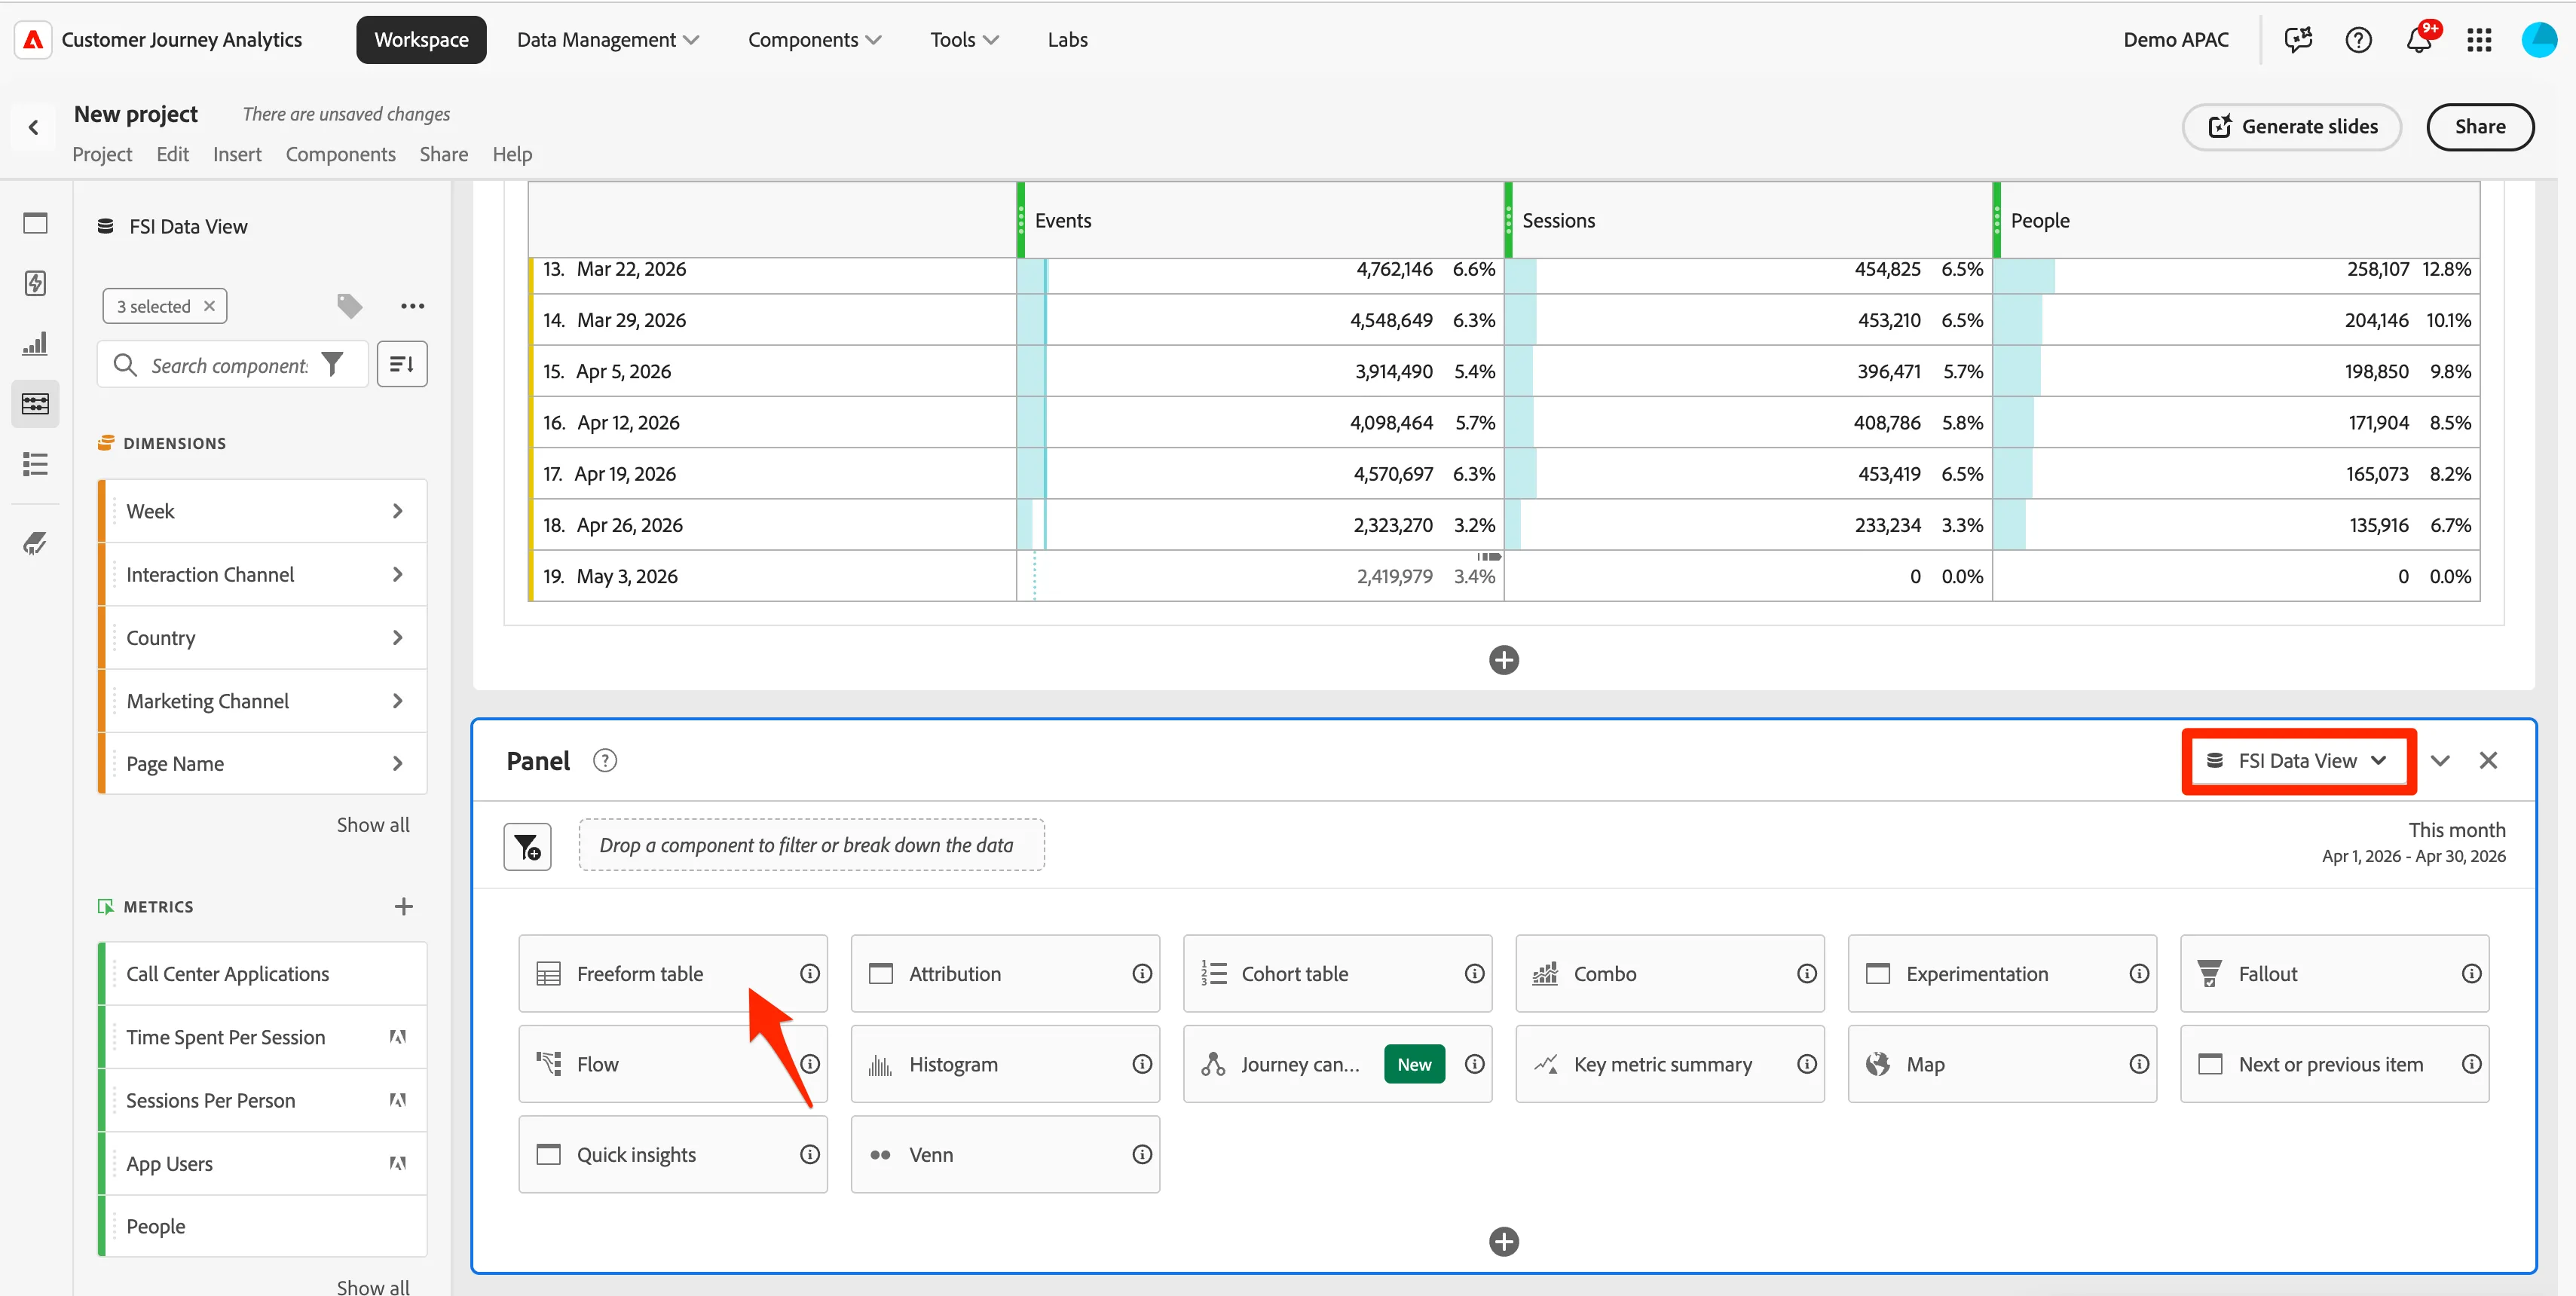Expand the Components top navigation menu
2576x1296 pixels.
coord(814,40)
